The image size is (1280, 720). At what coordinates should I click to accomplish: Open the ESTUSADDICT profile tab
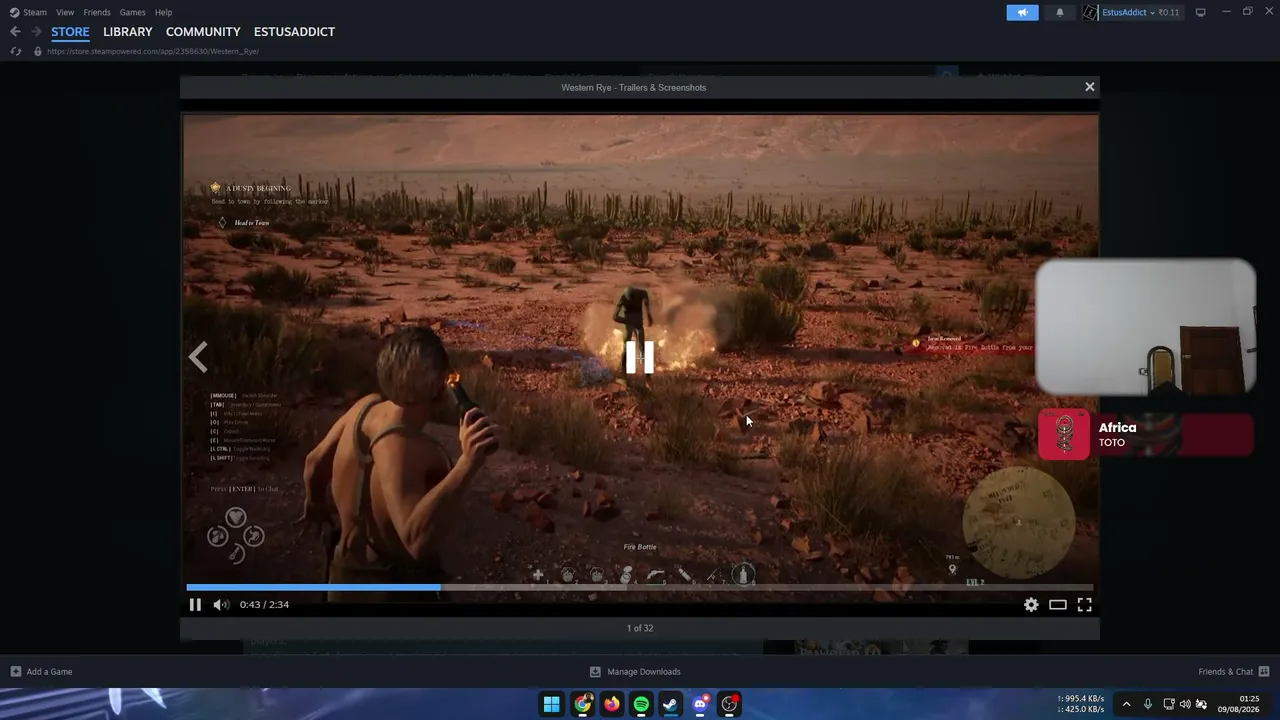pos(294,32)
